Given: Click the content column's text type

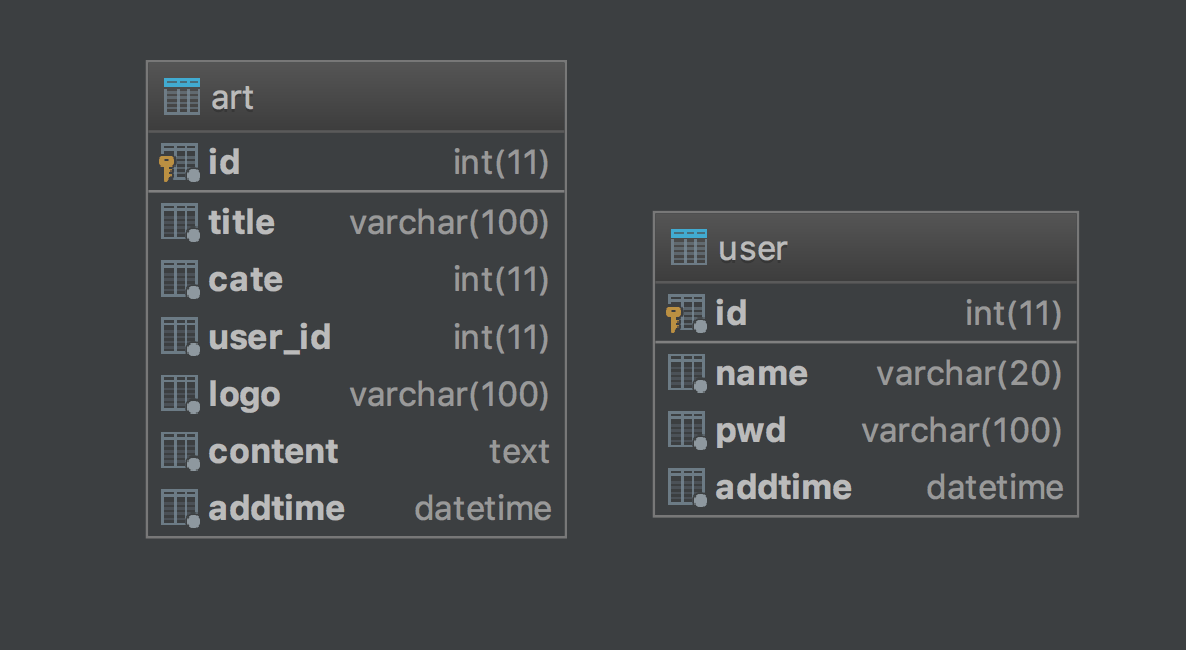Looking at the screenshot, I should (x=519, y=452).
